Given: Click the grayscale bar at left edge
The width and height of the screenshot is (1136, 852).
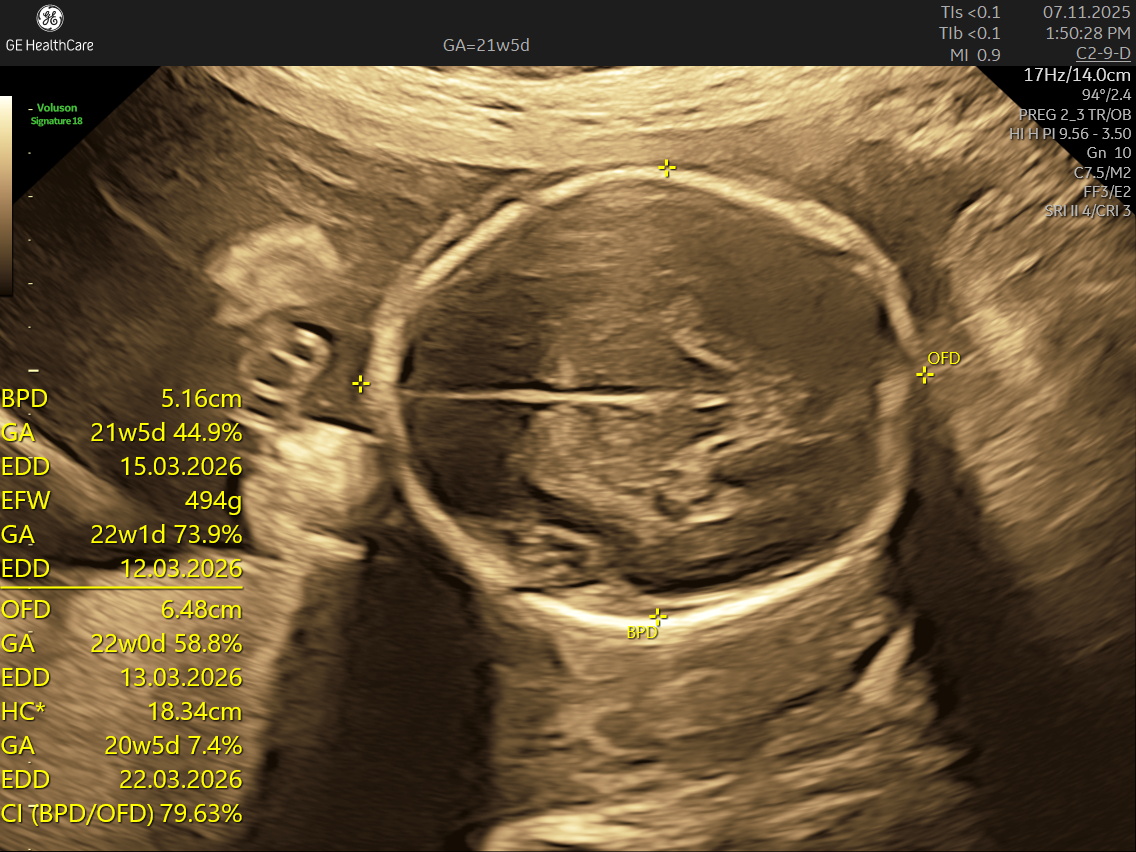Looking at the screenshot, I should (6, 194).
